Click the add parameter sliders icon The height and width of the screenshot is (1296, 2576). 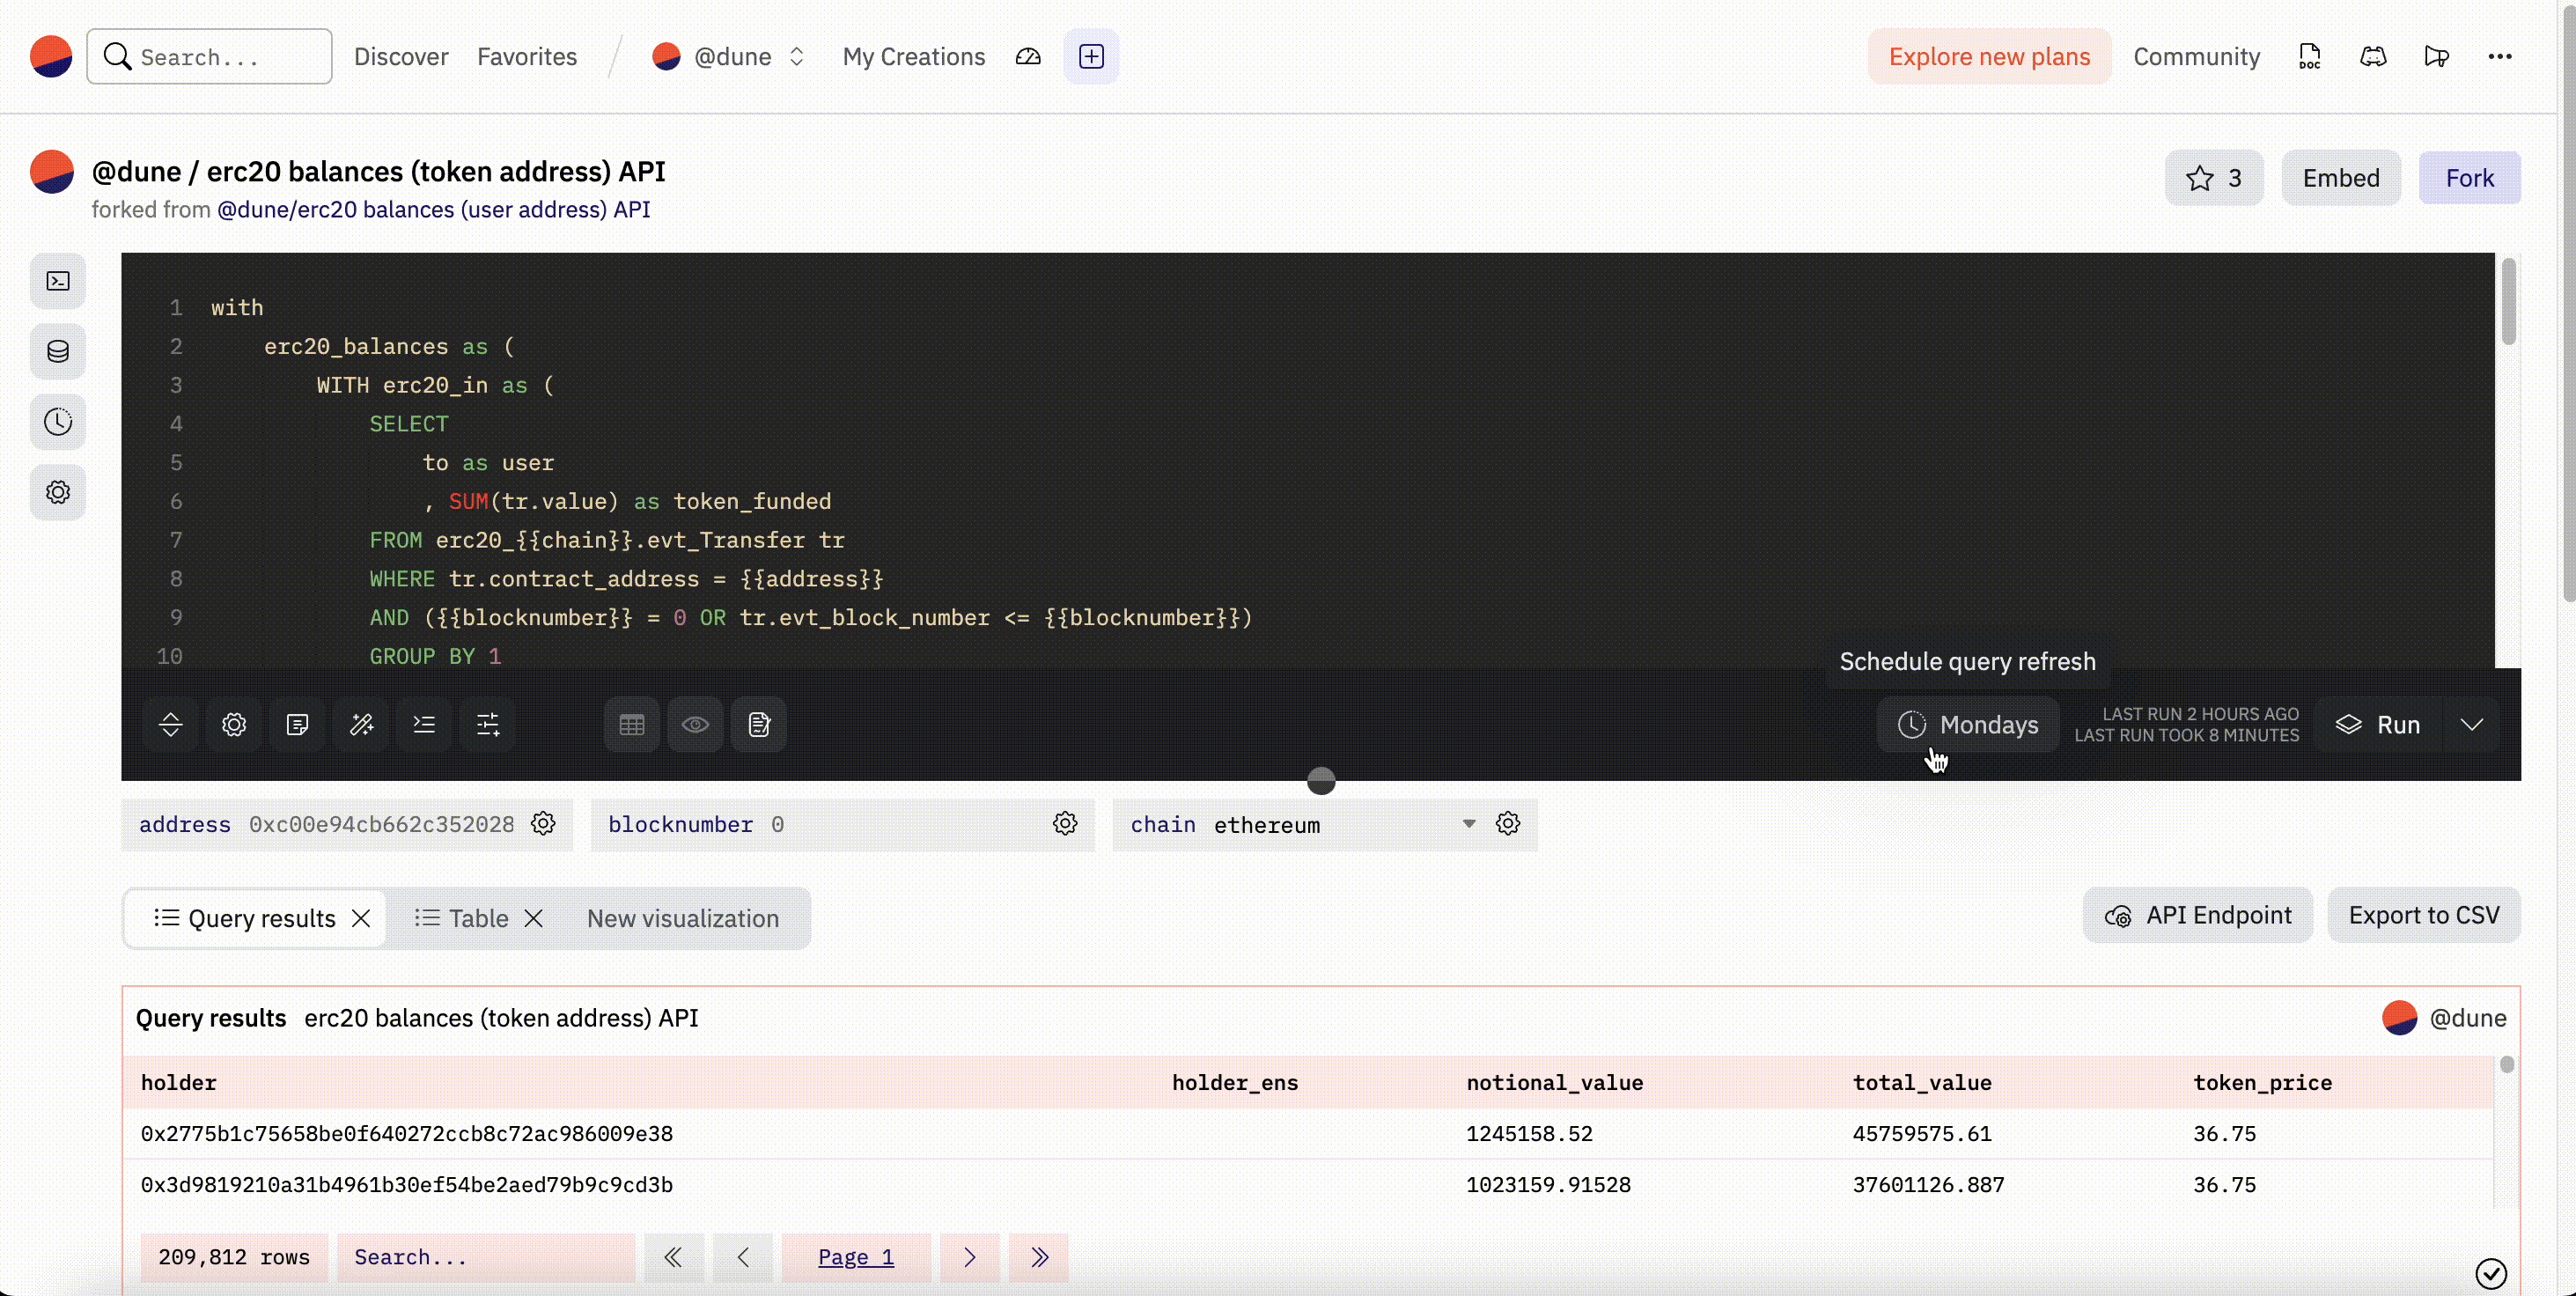pyautogui.click(x=488, y=724)
